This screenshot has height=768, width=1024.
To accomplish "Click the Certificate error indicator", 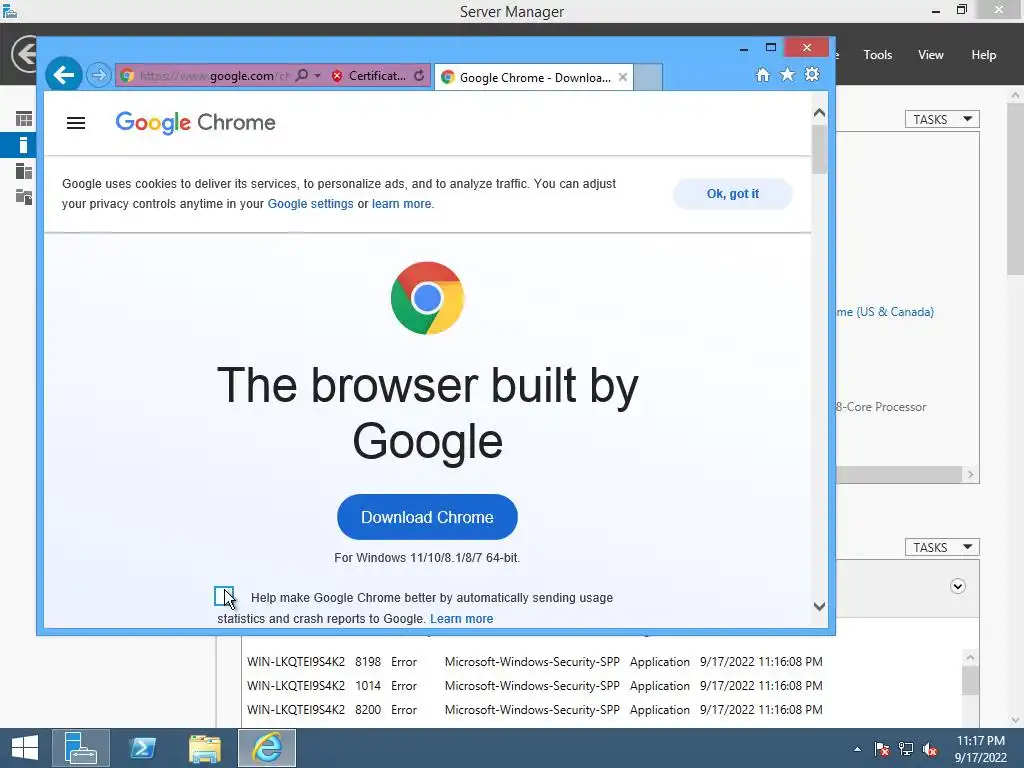I will 368,76.
